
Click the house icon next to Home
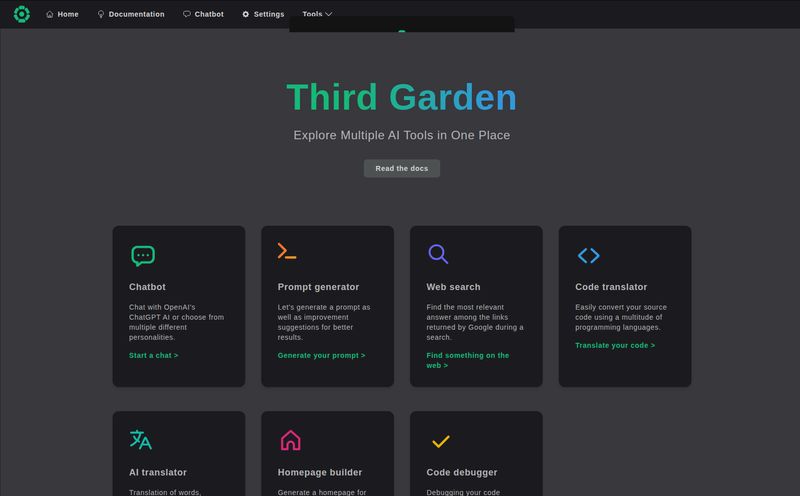tap(49, 14)
